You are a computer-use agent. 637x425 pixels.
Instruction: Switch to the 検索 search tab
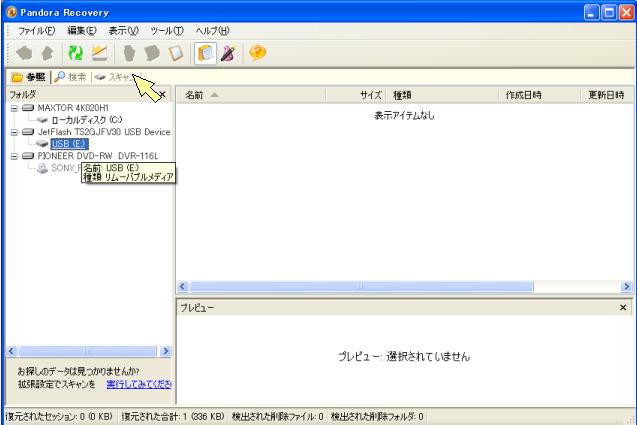tap(71, 77)
